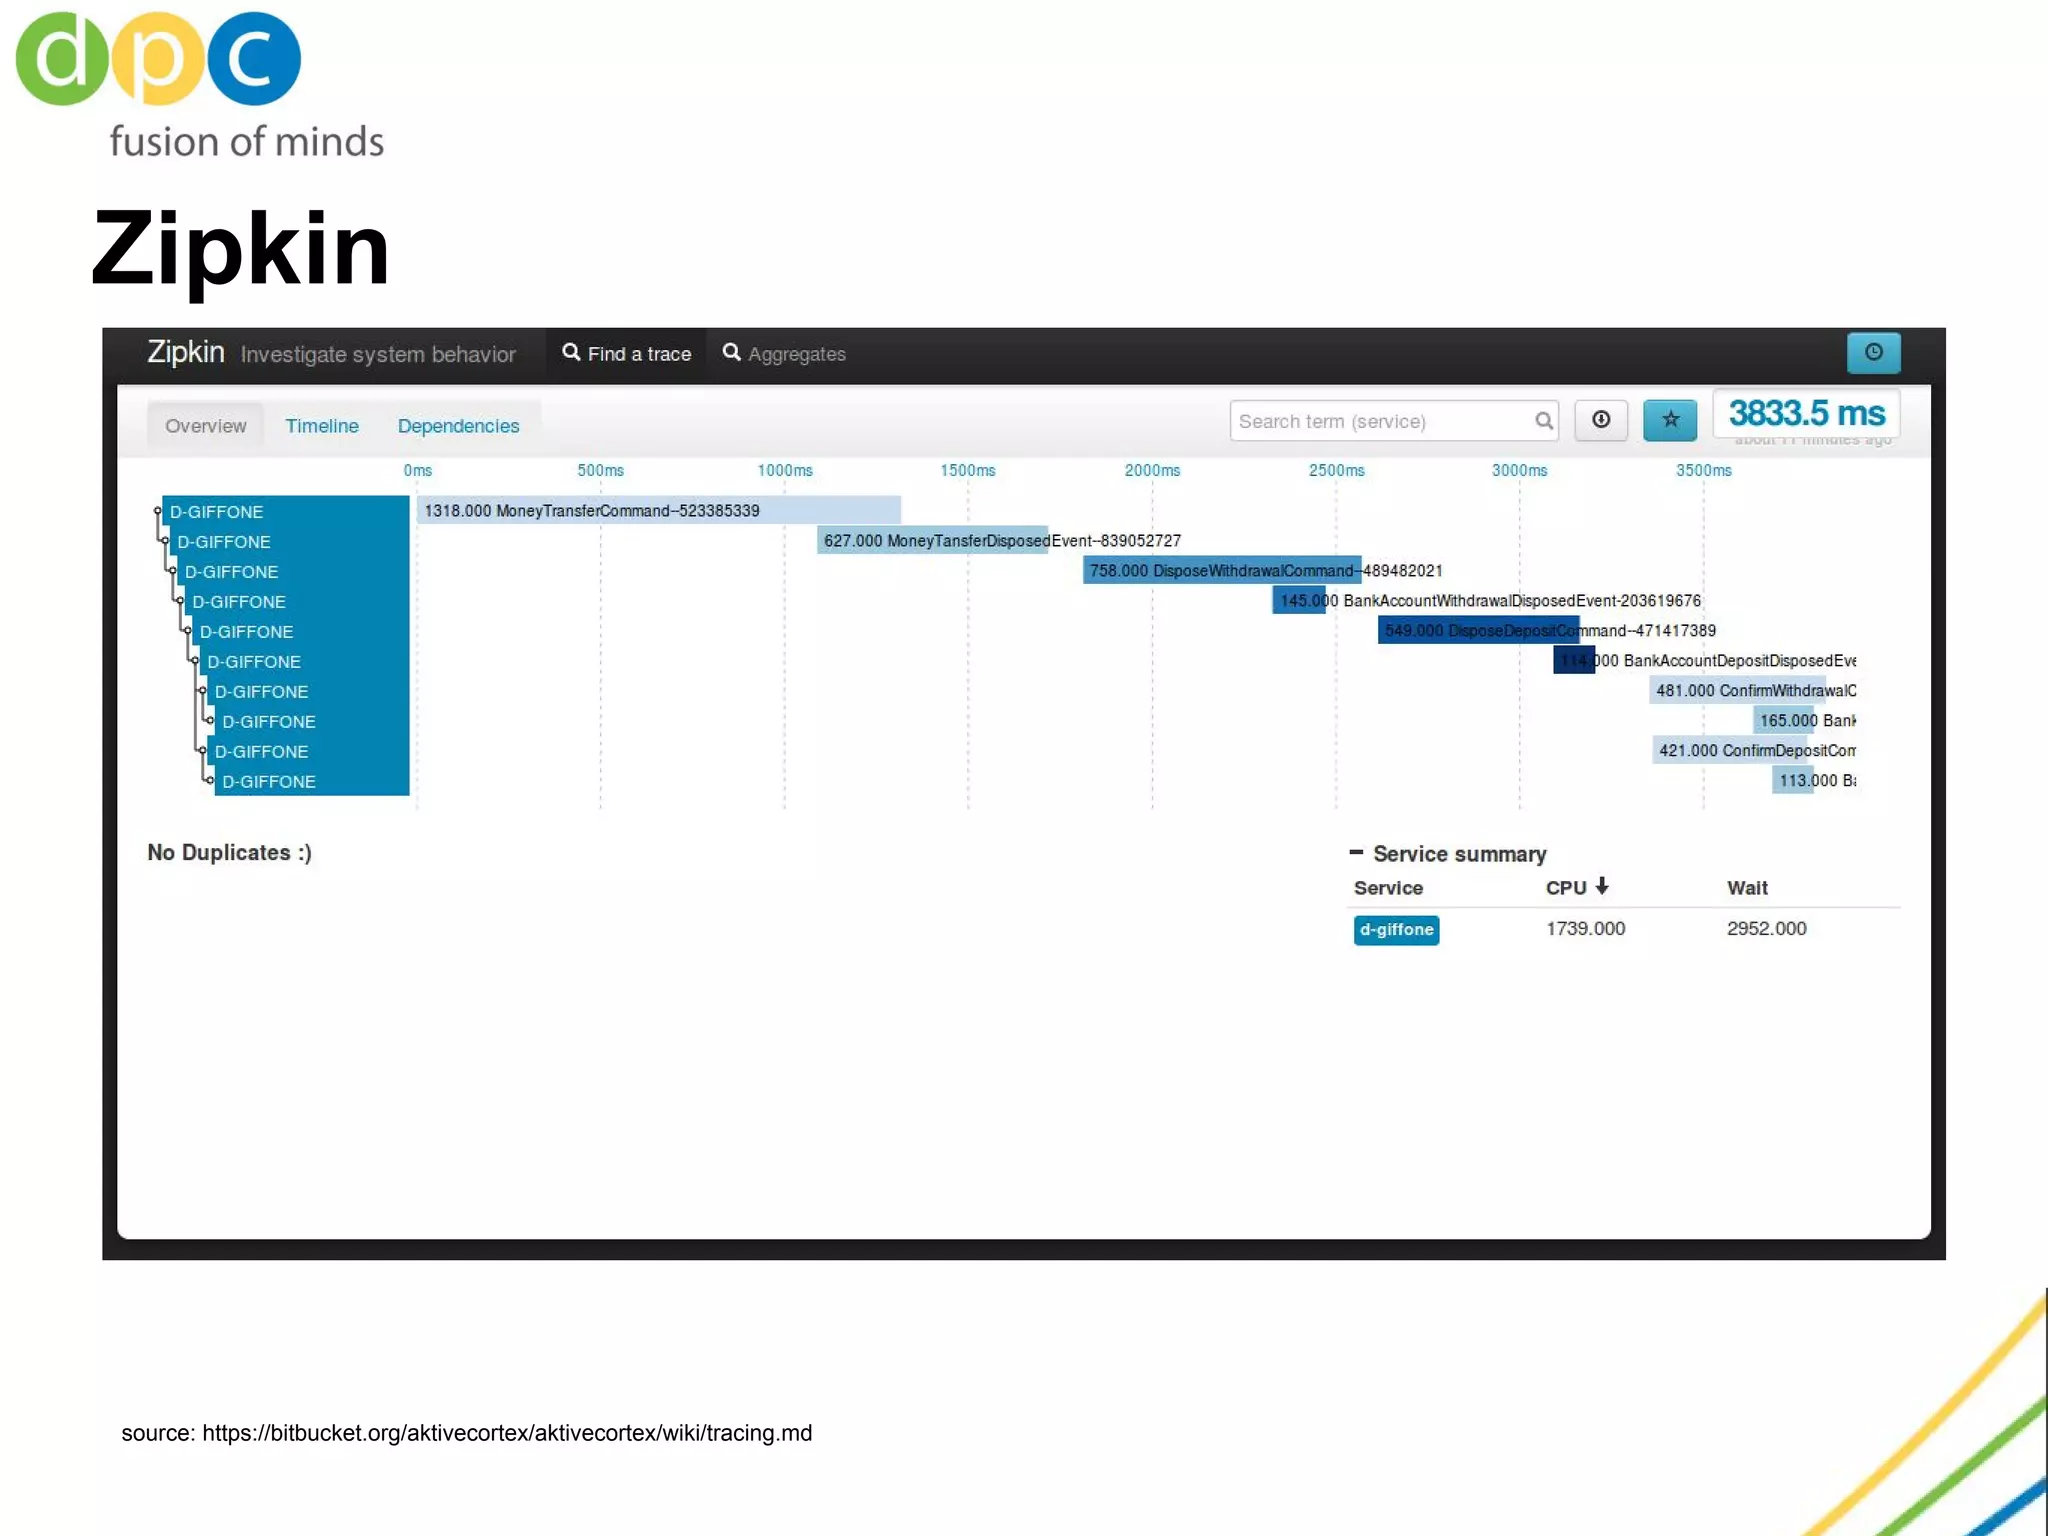Sort by the Wait column header

[1747, 888]
